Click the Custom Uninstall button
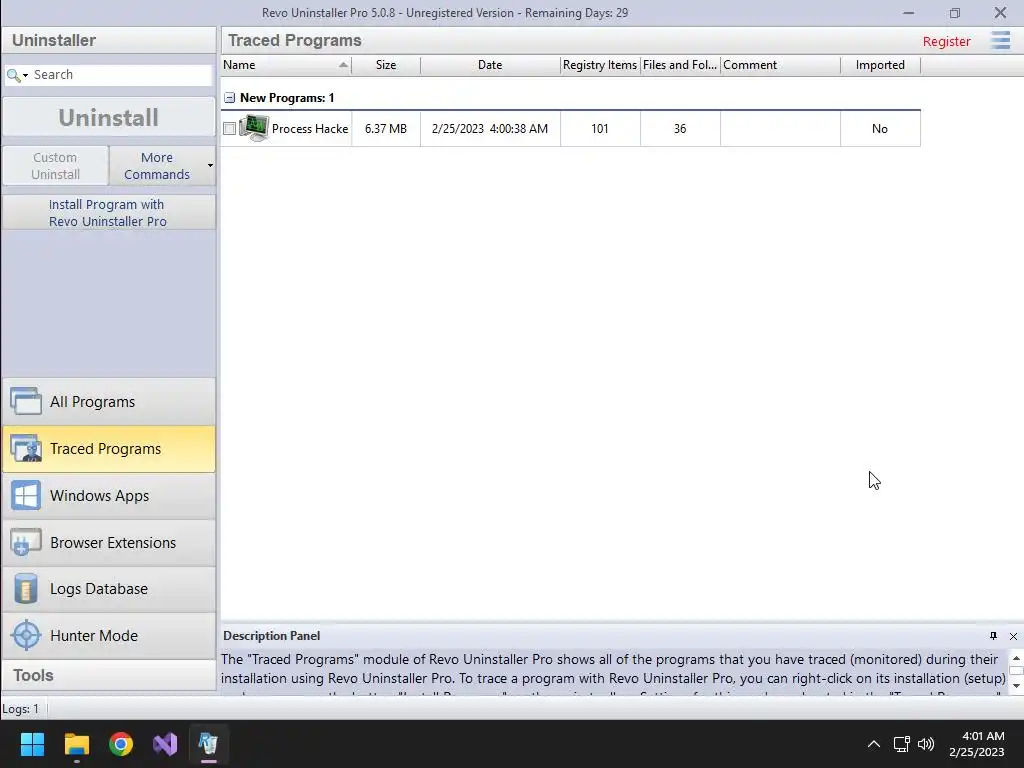 [56, 166]
